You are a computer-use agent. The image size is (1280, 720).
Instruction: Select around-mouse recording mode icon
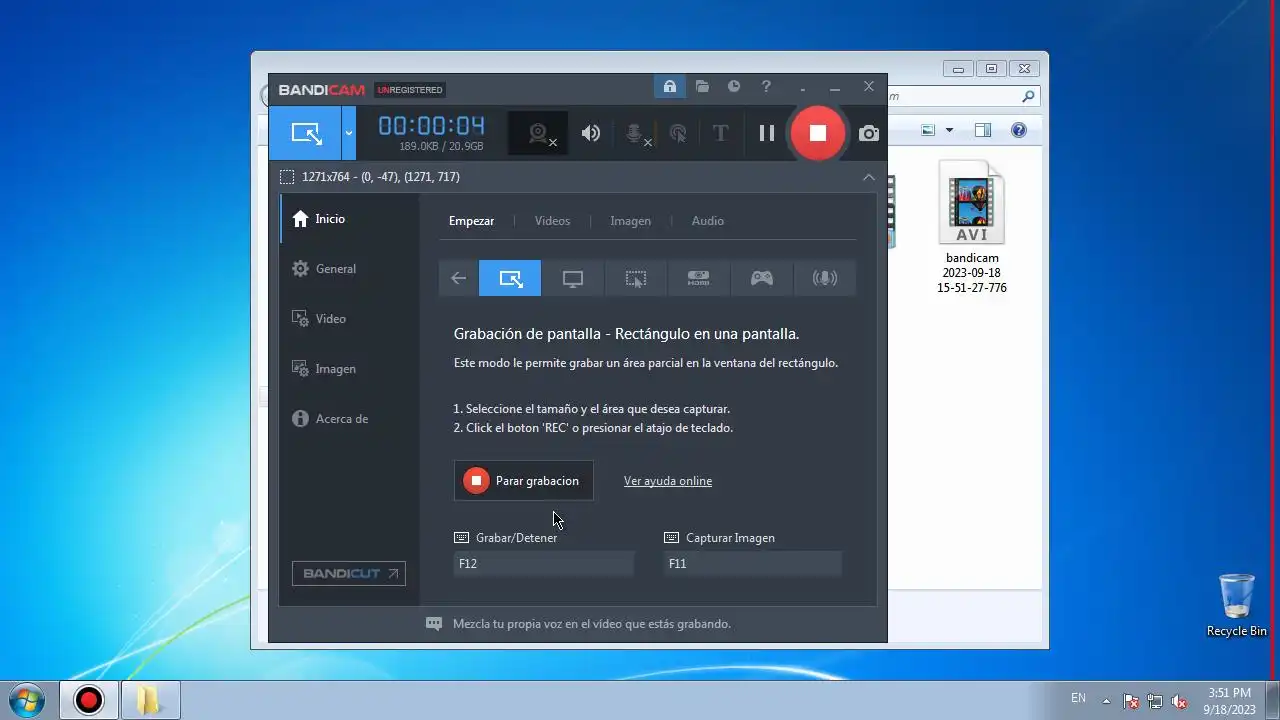[x=636, y=279]
